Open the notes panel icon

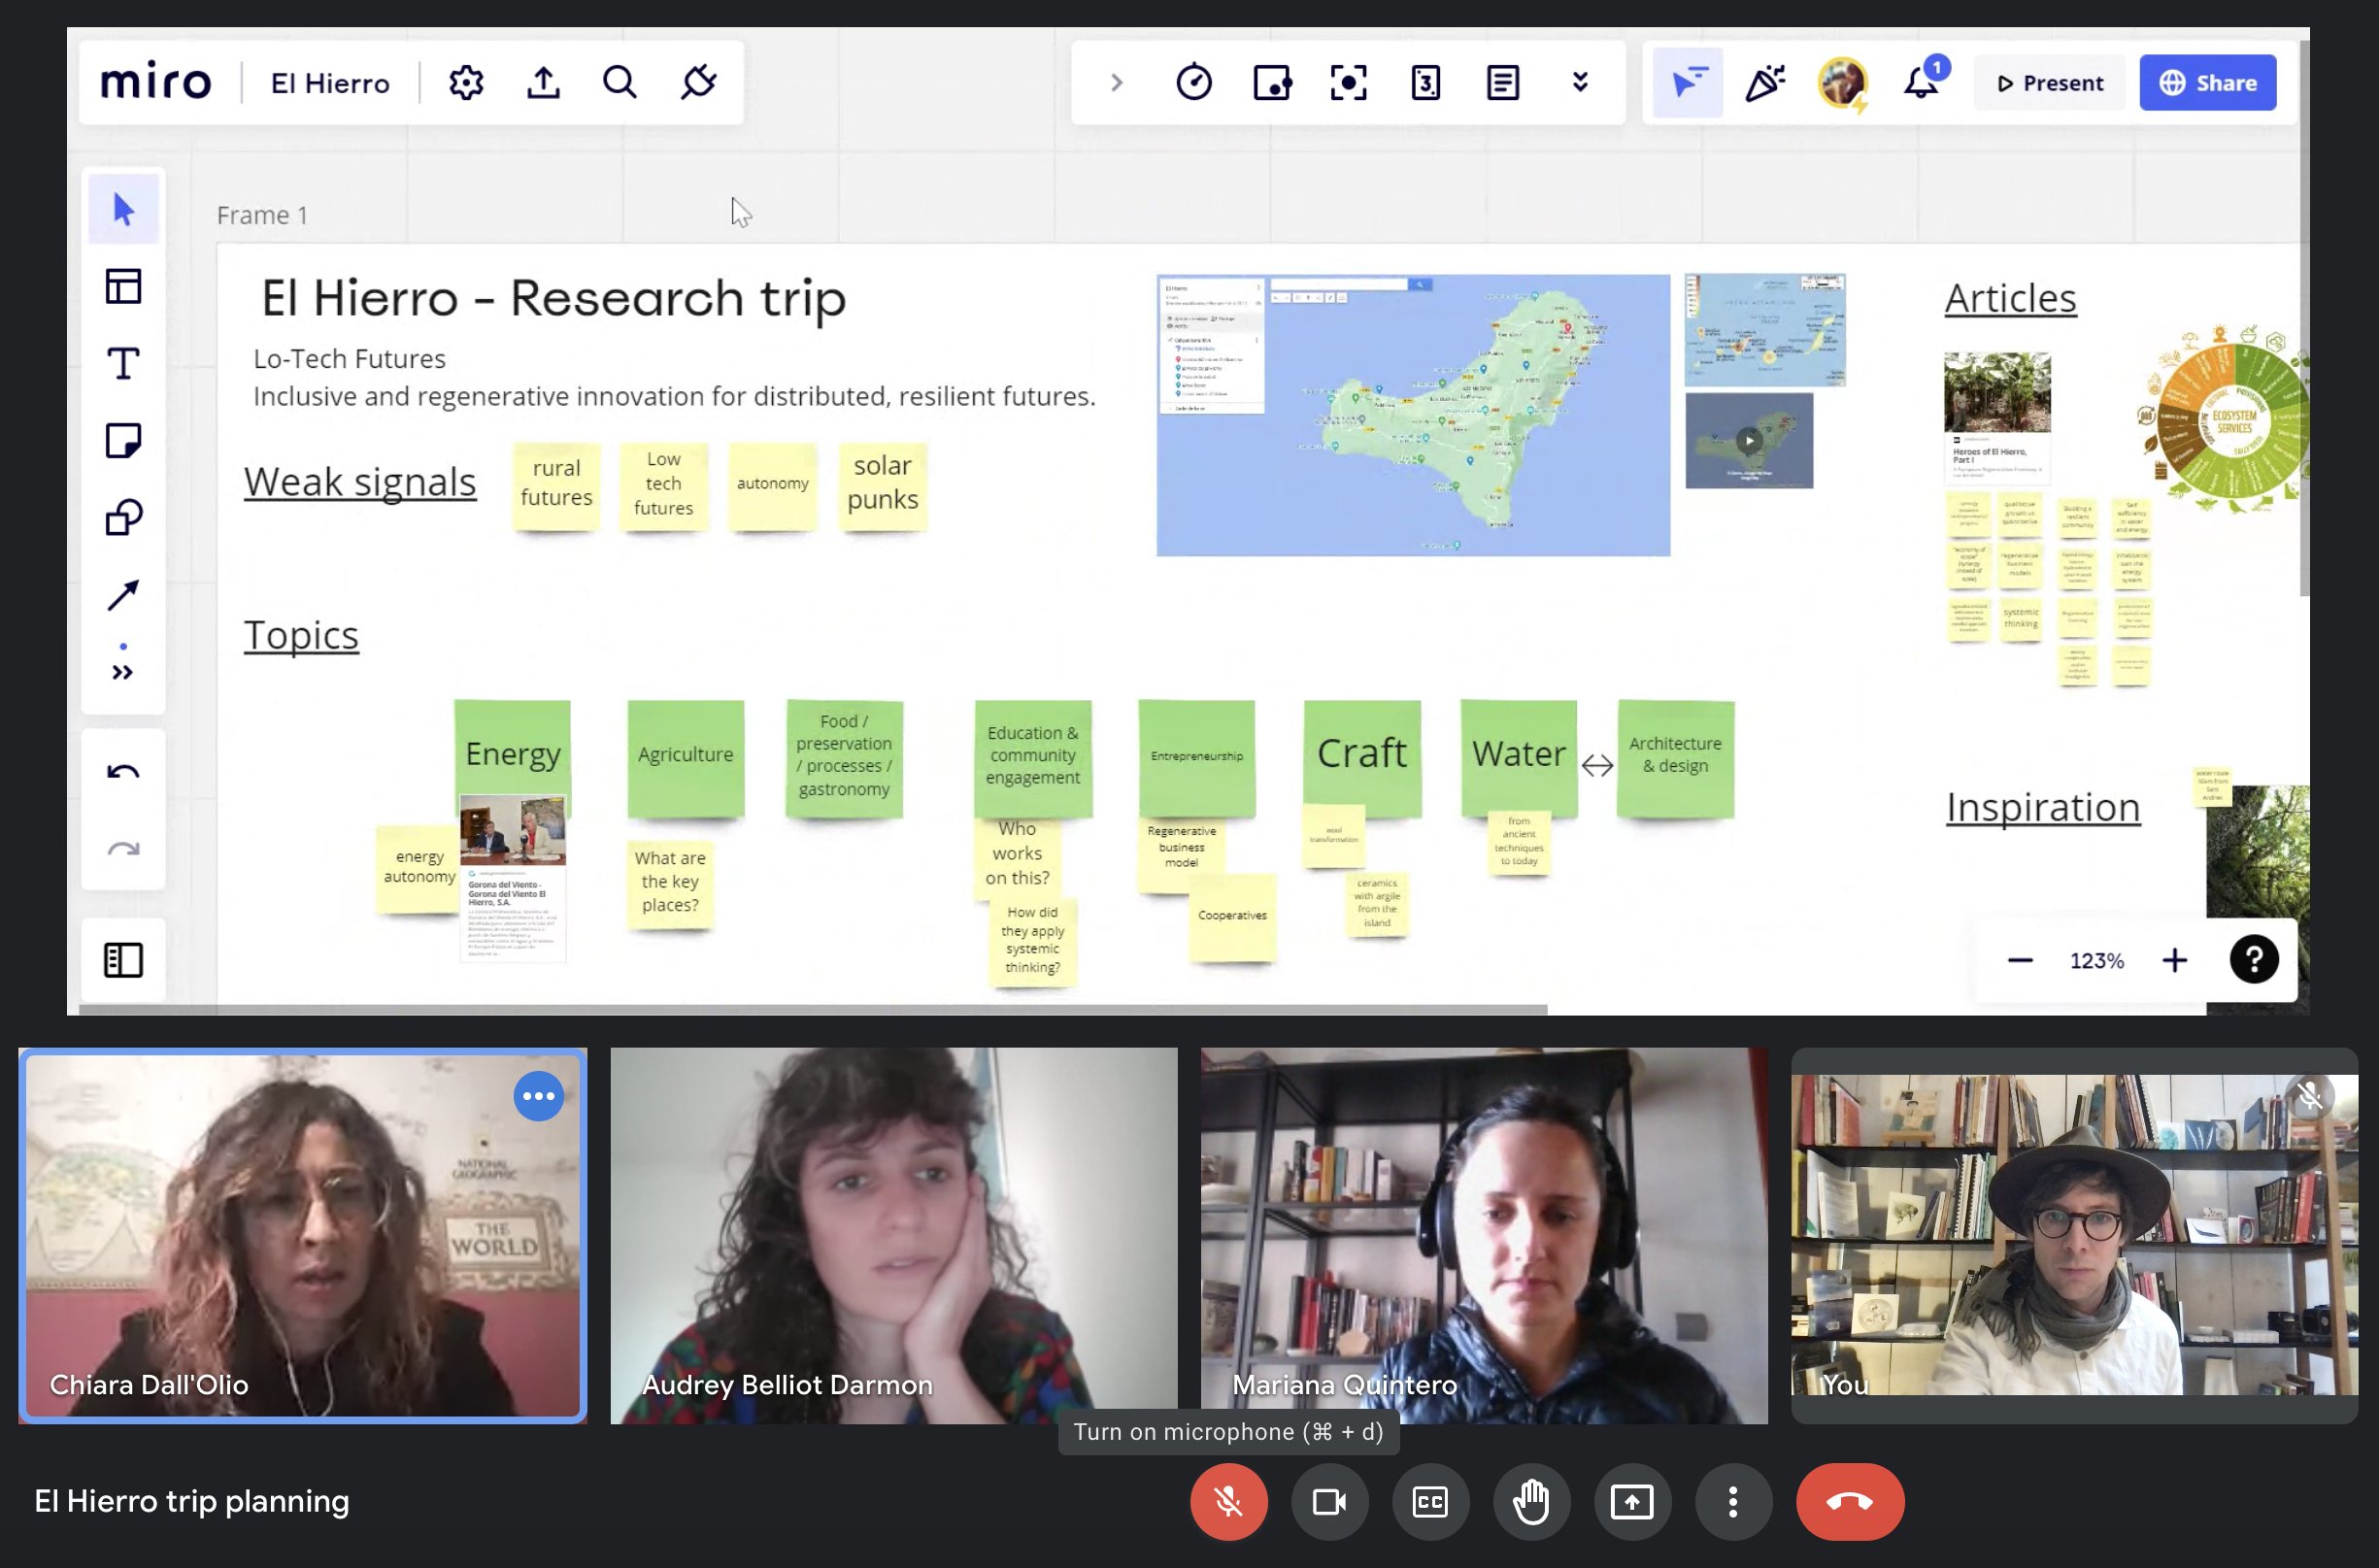tap(1503, 82)
